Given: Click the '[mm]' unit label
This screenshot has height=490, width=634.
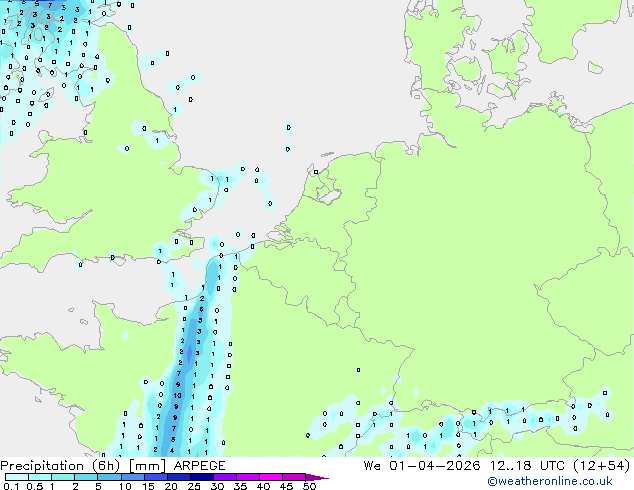Looking at the screenshot, I should (147, 466).
